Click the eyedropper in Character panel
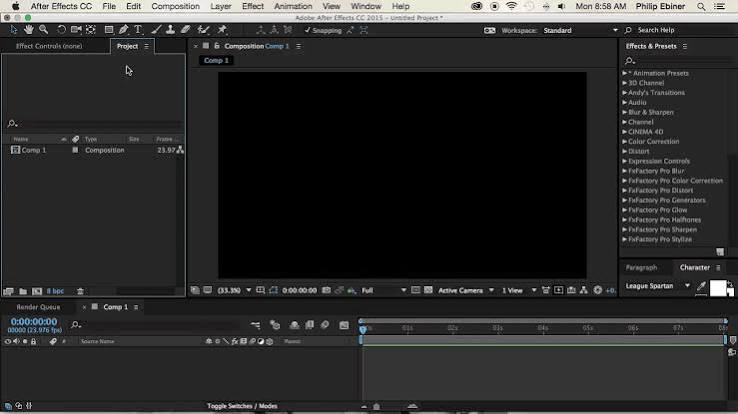The height and width of the screenshot is (414, 738). click(701, 286)
